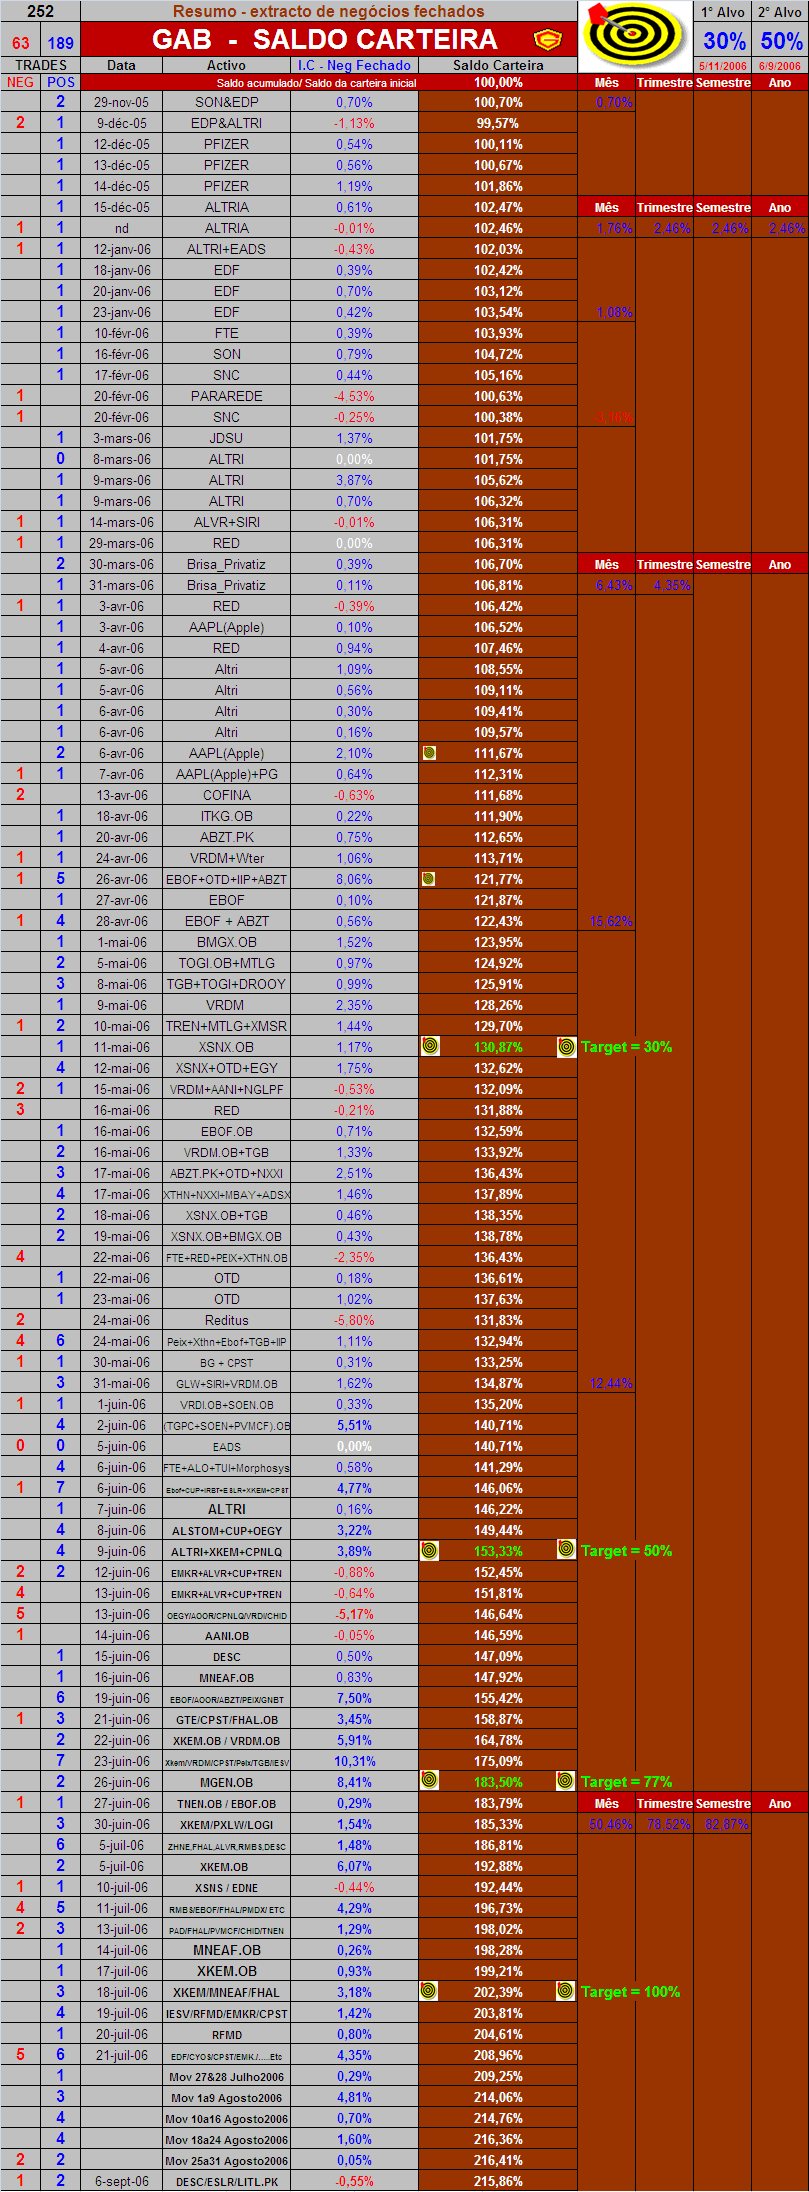Screen dimensions: 809x2192
Task: Click the '1° Alvo' label
Action: point(723,12)
